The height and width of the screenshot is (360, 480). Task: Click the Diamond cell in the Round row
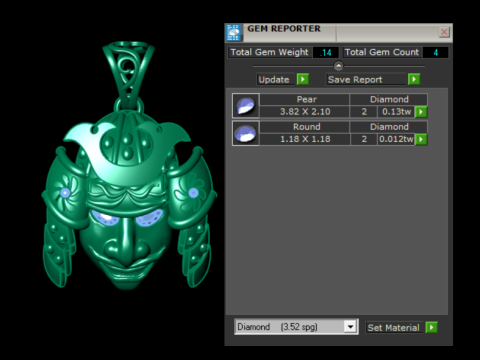click(x=389, y=127)
